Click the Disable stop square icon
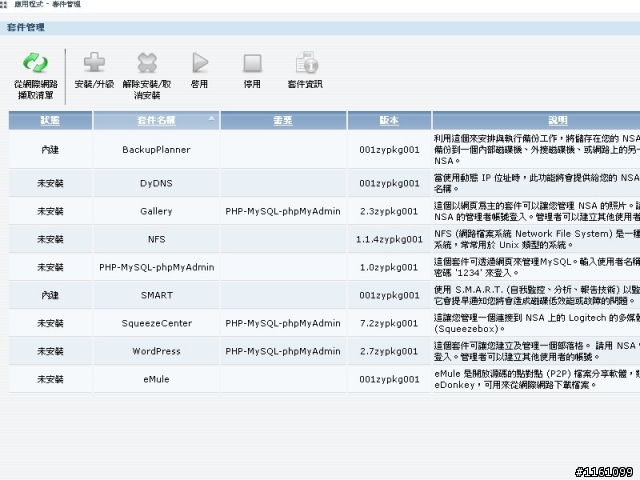Image resolution: width=640 pixels, height=480 pixels. click(252, 63)
